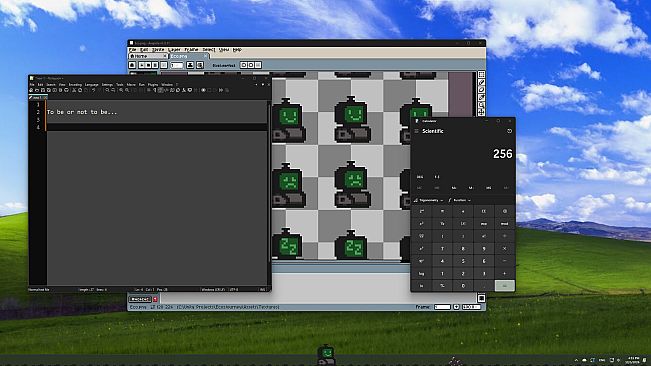Click the equals button in Calculator

pos(504,285)
